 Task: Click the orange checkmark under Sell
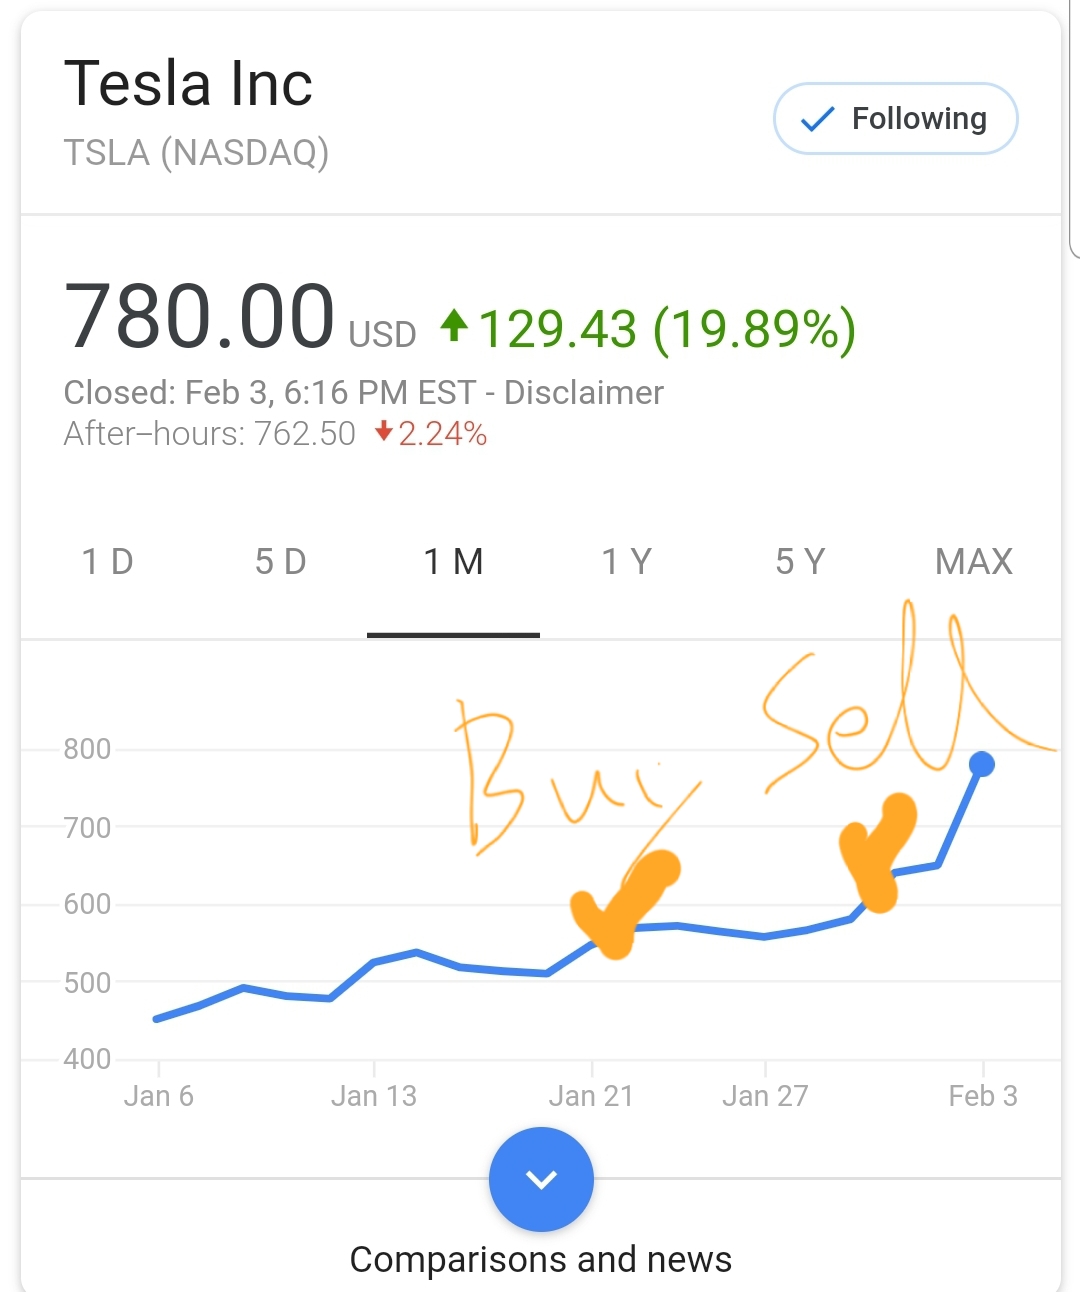[878, 853]
